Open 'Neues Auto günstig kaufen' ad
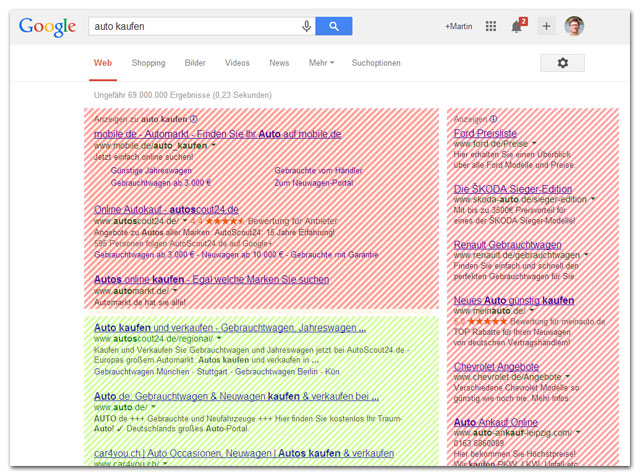Image resolution: width=640 pixels, height=476 pixels. pyautogui.click(x=514, y=300)
